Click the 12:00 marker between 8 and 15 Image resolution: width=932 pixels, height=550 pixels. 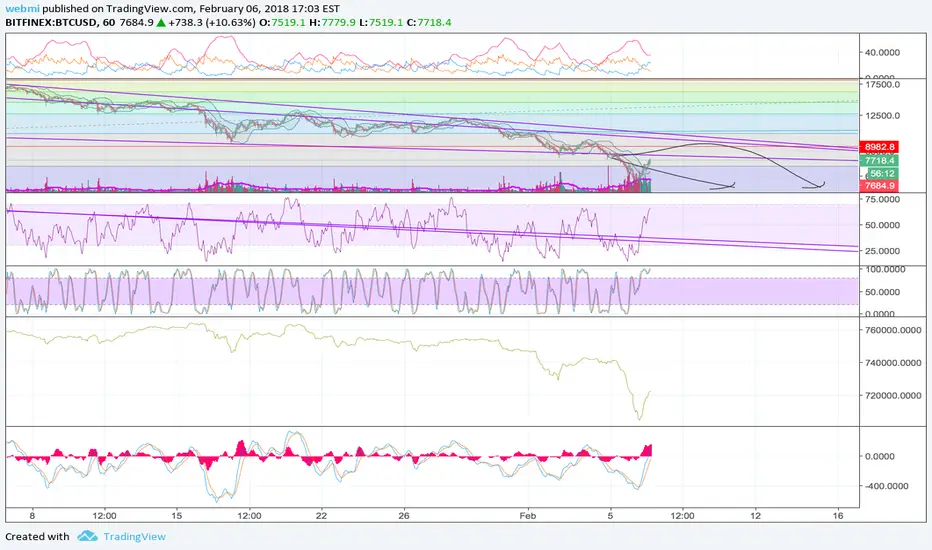pos(105,516)
